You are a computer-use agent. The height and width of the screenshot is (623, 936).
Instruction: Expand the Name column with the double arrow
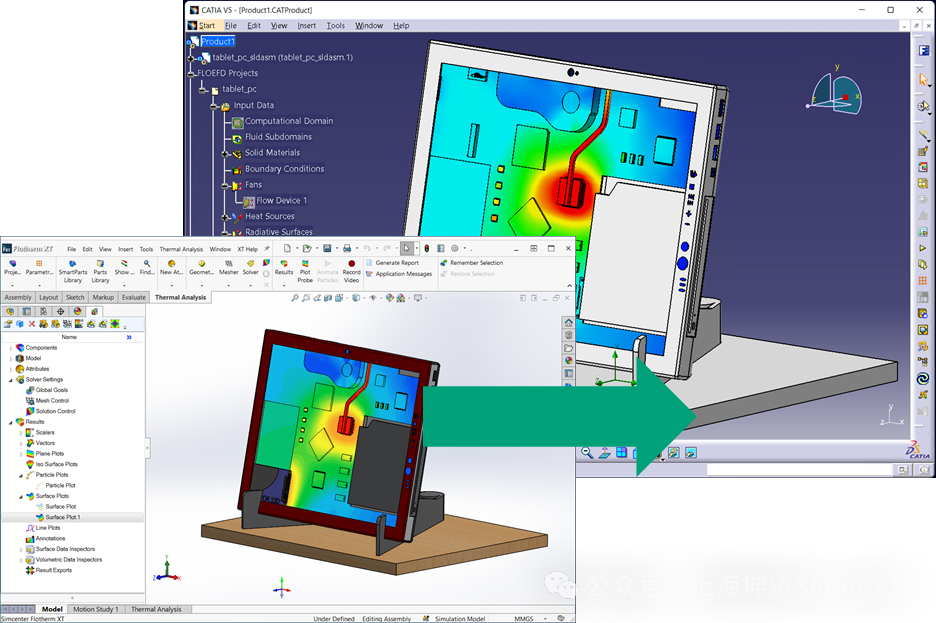point(129,337)
